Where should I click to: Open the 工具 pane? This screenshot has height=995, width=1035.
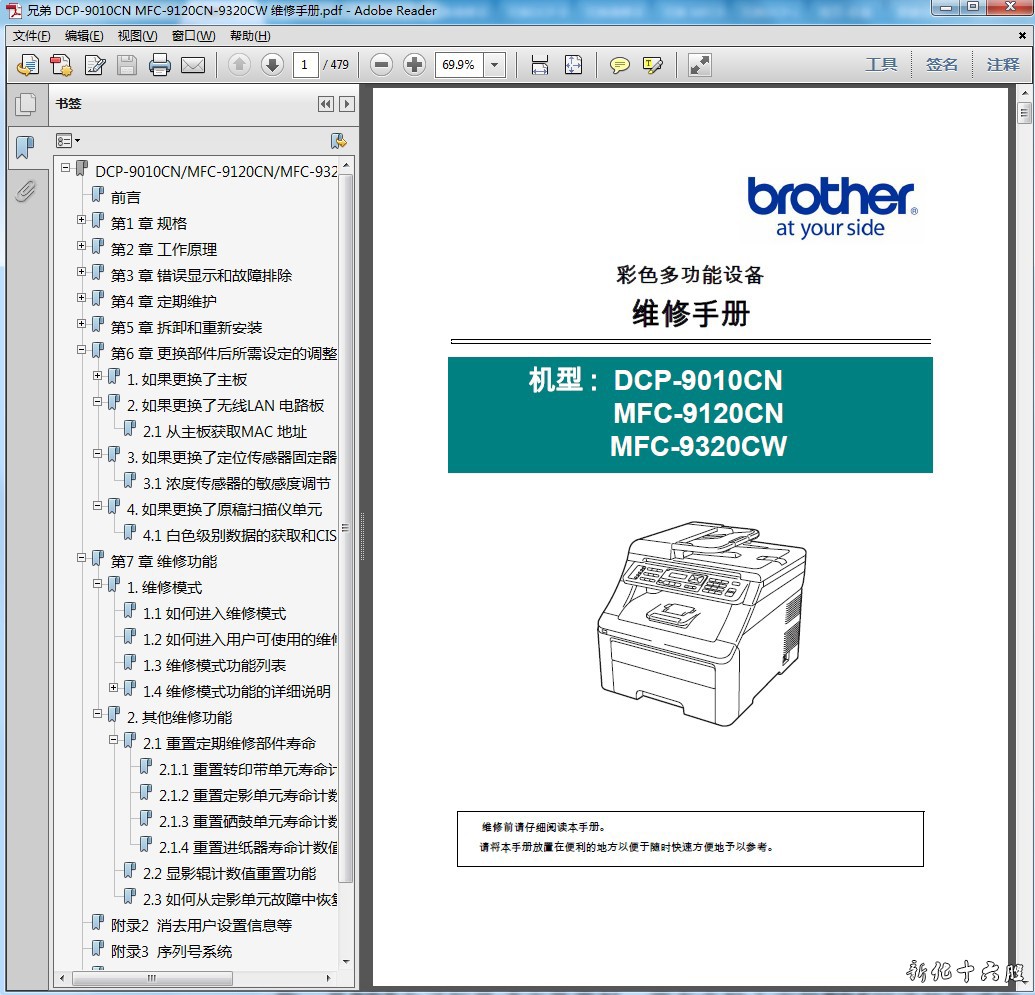[881, 65]
